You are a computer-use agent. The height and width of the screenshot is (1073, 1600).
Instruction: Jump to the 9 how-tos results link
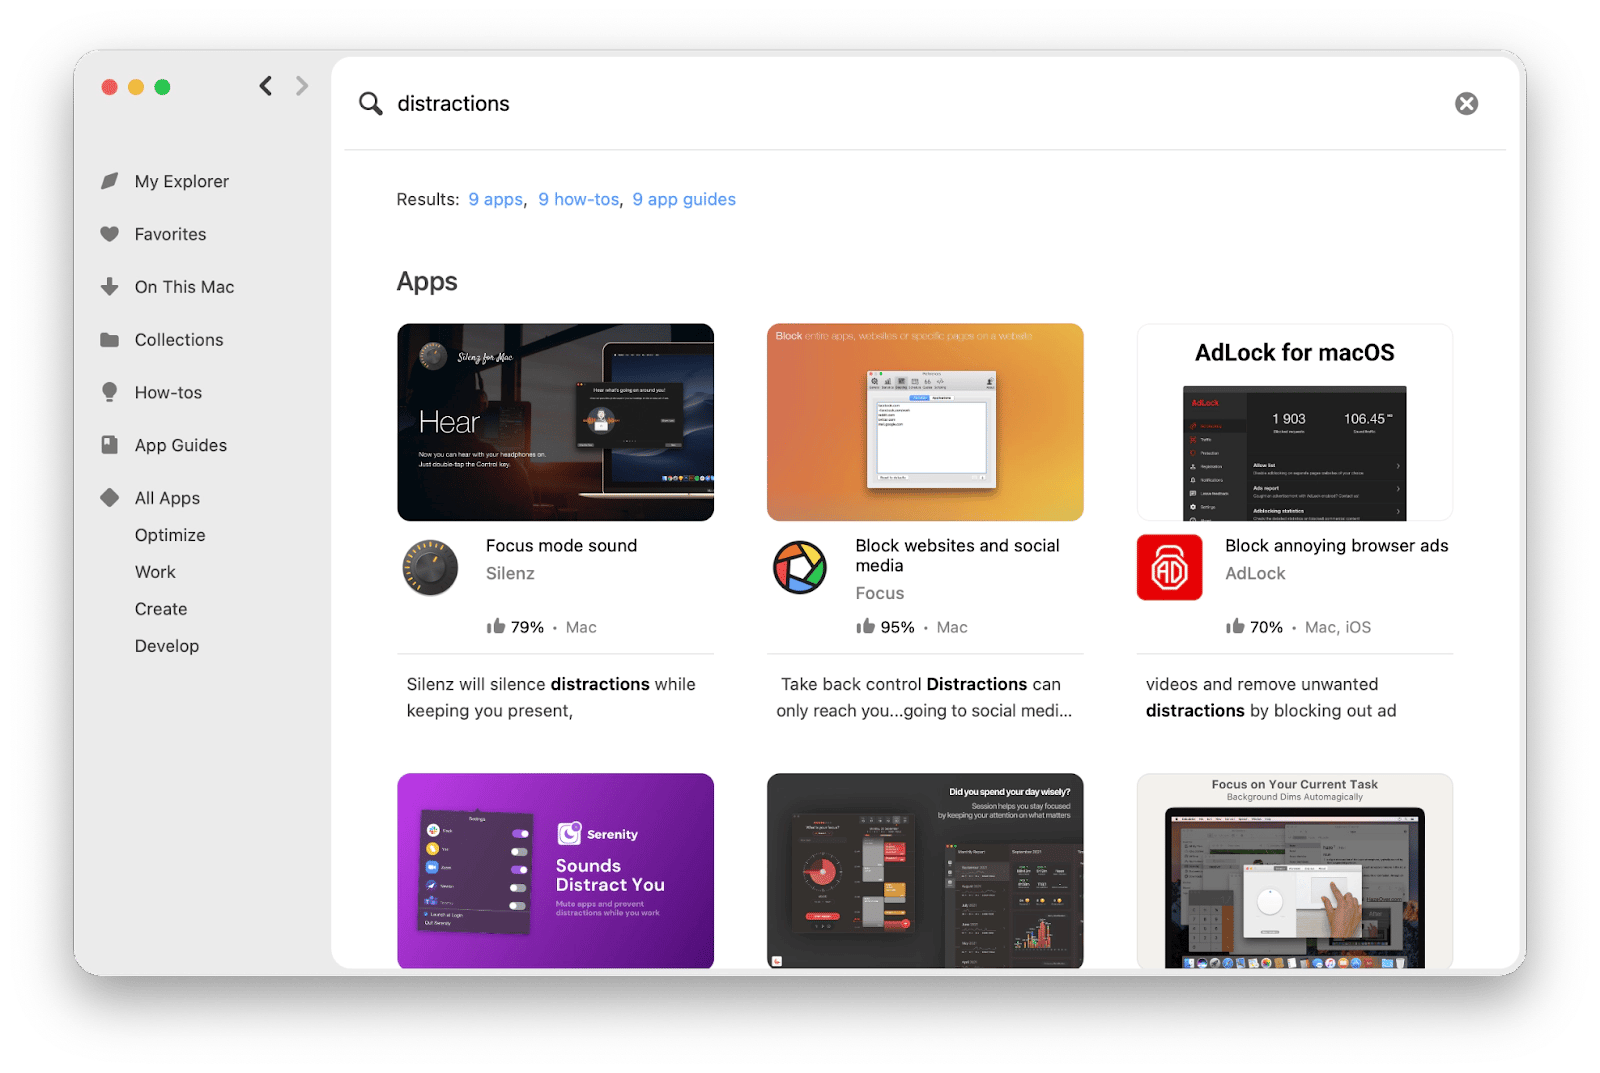[x=579, y=199]
